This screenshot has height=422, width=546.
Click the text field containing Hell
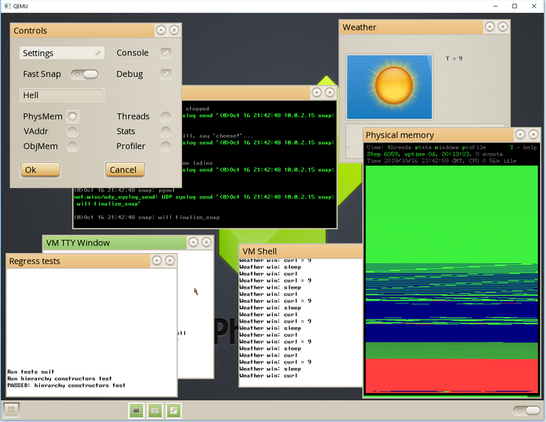click(62, 95)
